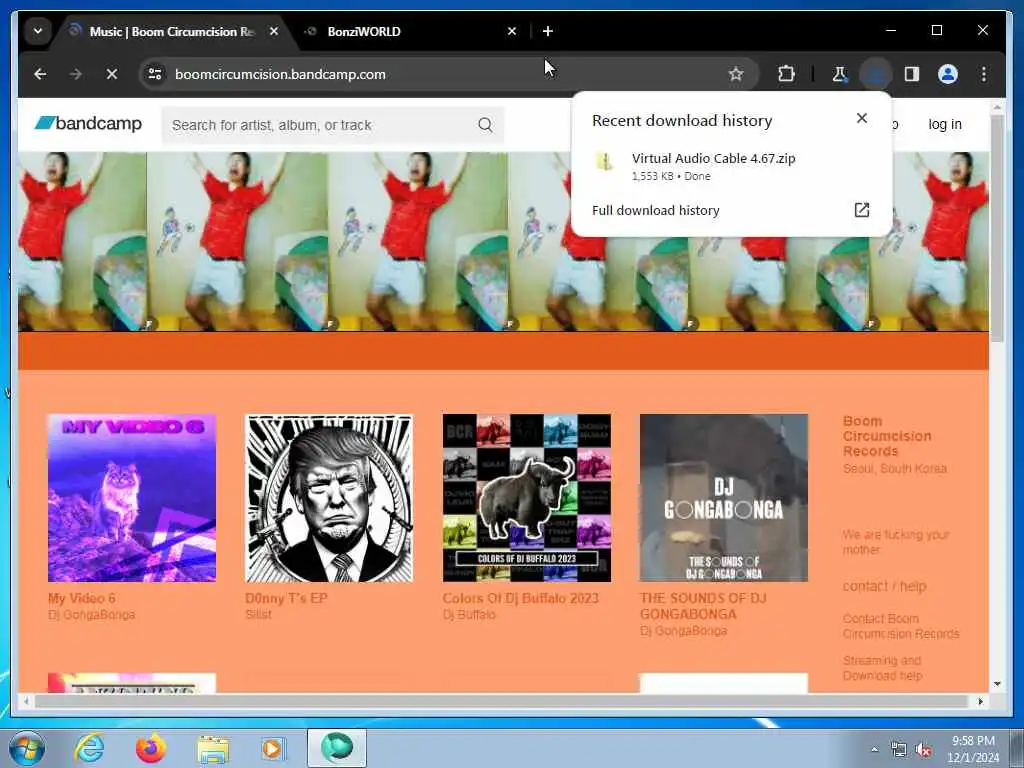The image size is (1024, 768).
Task: Bookmark this page with the star icon
Action: click(736, 74)
